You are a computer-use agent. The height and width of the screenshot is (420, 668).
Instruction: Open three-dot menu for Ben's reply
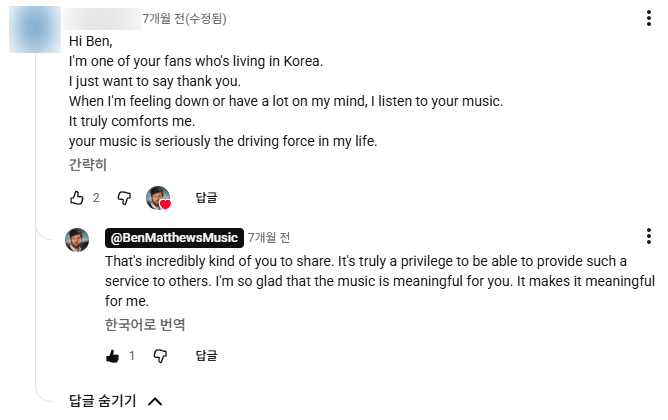(648, 236)
